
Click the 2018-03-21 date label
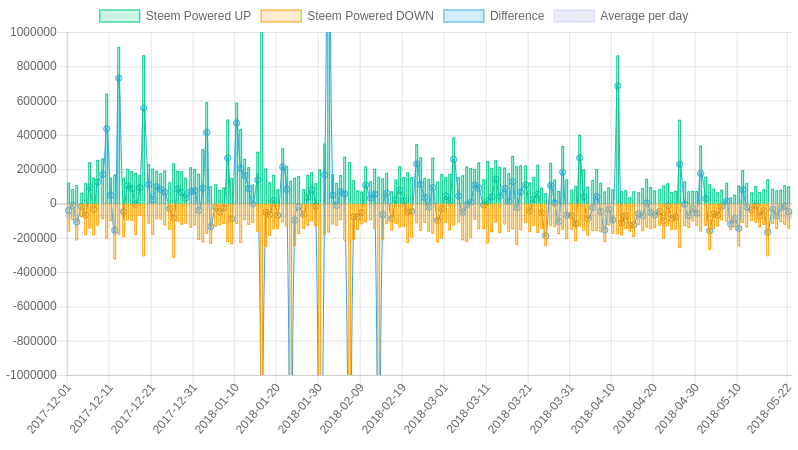tap(510, 409)
